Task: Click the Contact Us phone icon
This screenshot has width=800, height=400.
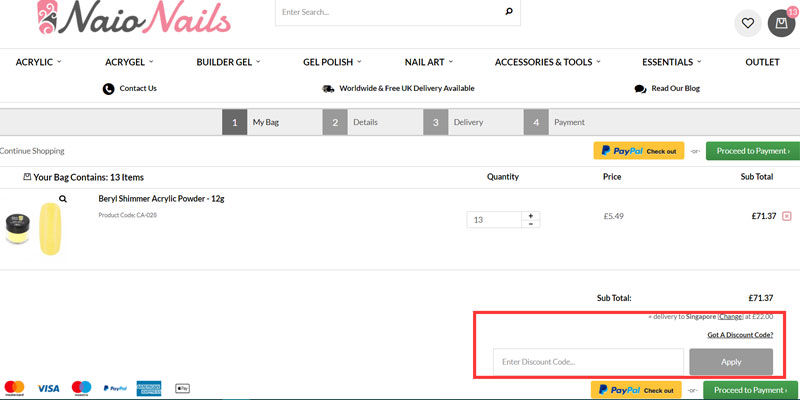Action: [x=108, y=88]
